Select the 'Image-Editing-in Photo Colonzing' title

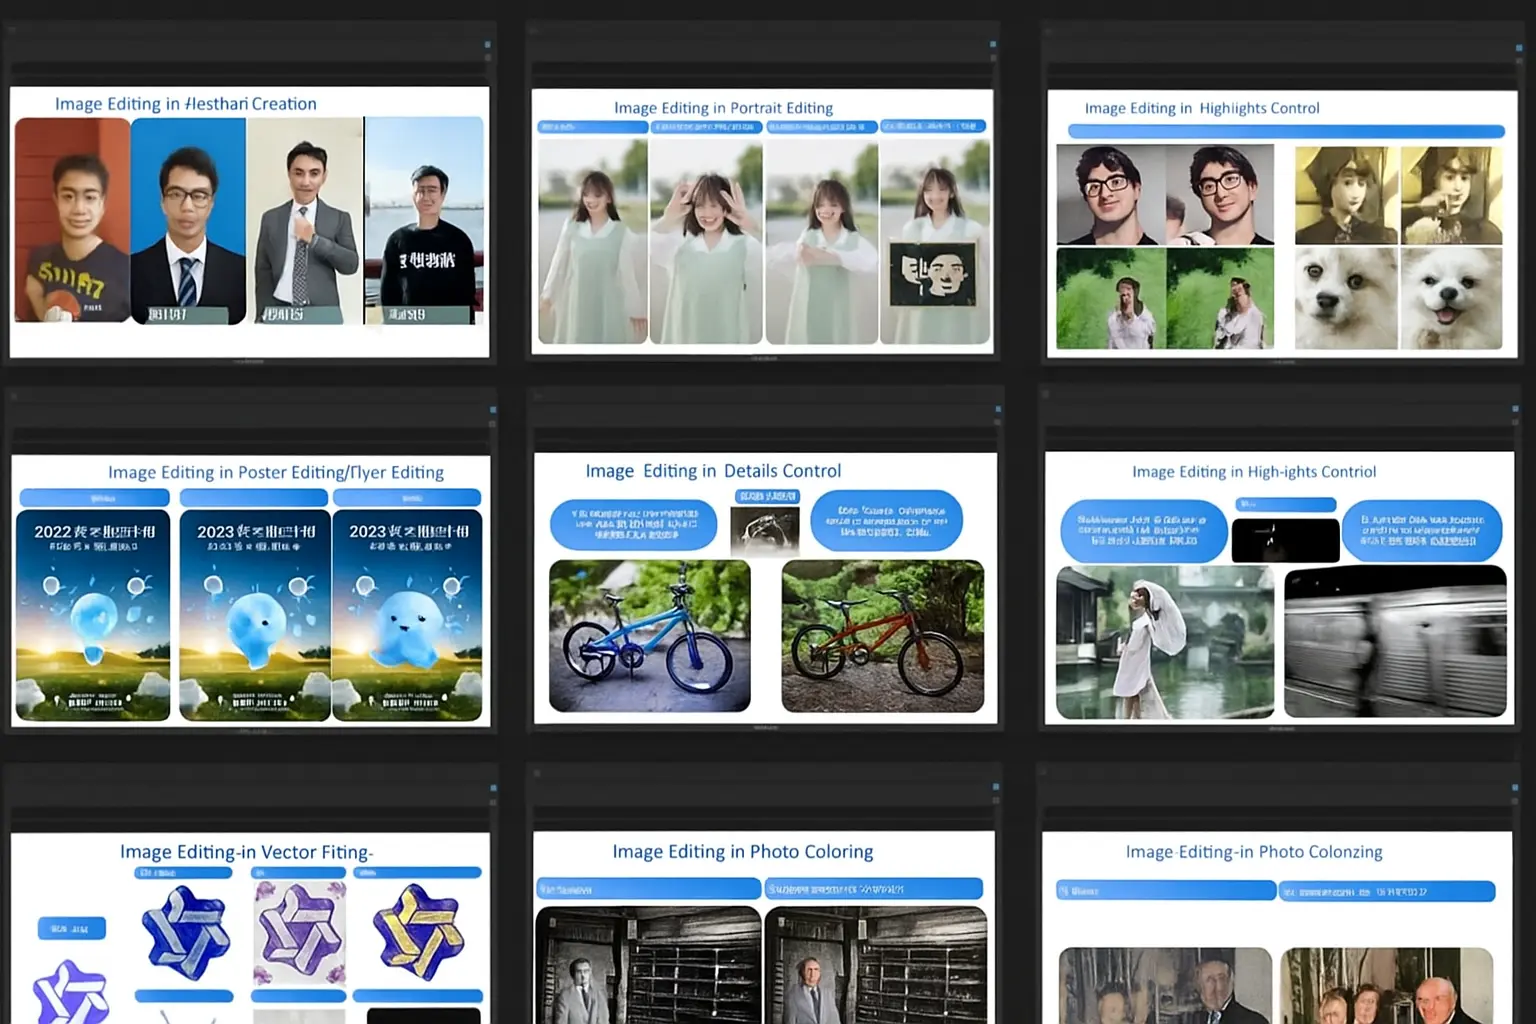[x=1254, y=852]
